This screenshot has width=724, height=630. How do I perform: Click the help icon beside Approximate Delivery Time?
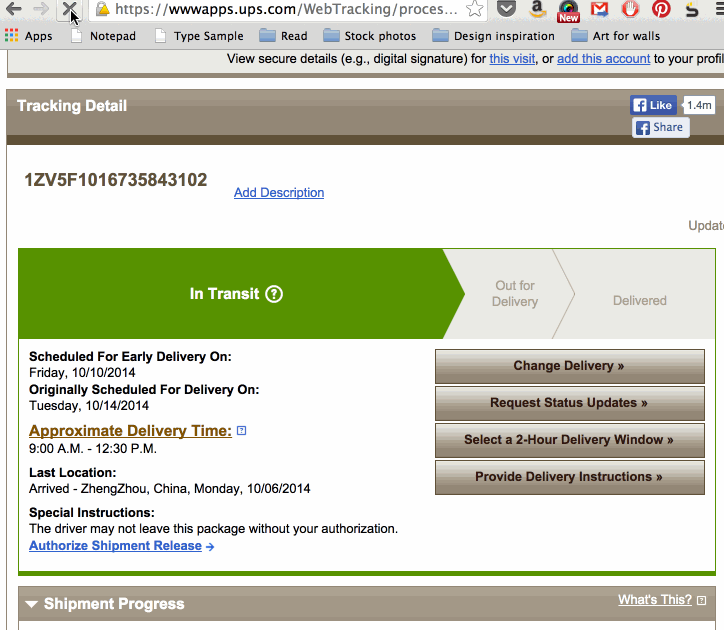tap(241, 430)
